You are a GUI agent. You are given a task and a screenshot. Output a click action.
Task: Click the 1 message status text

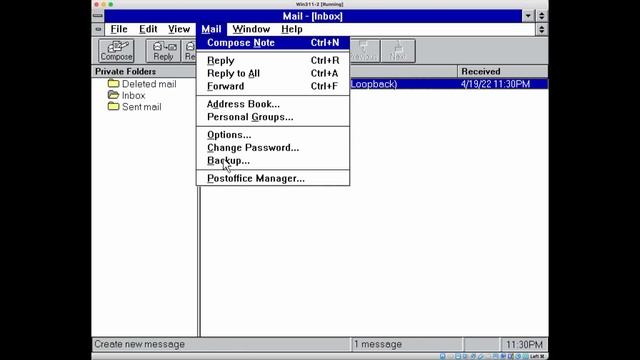[378, 344]
